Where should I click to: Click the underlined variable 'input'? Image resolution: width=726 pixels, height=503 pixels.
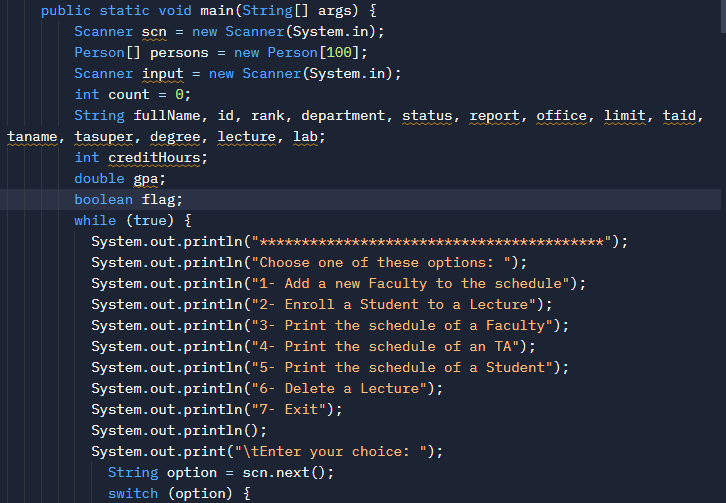[x=162, y=74]
